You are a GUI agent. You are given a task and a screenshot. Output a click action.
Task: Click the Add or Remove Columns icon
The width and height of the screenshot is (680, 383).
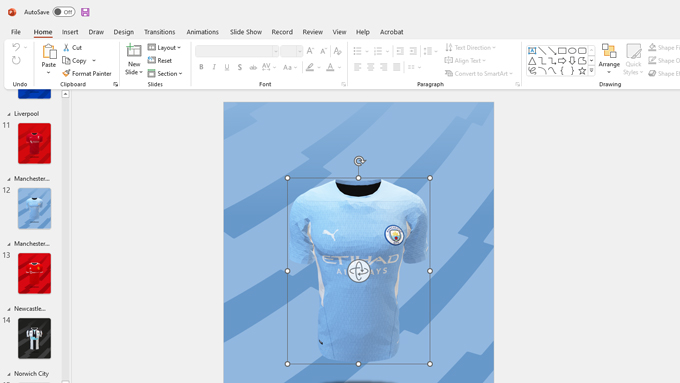[411, 67]
